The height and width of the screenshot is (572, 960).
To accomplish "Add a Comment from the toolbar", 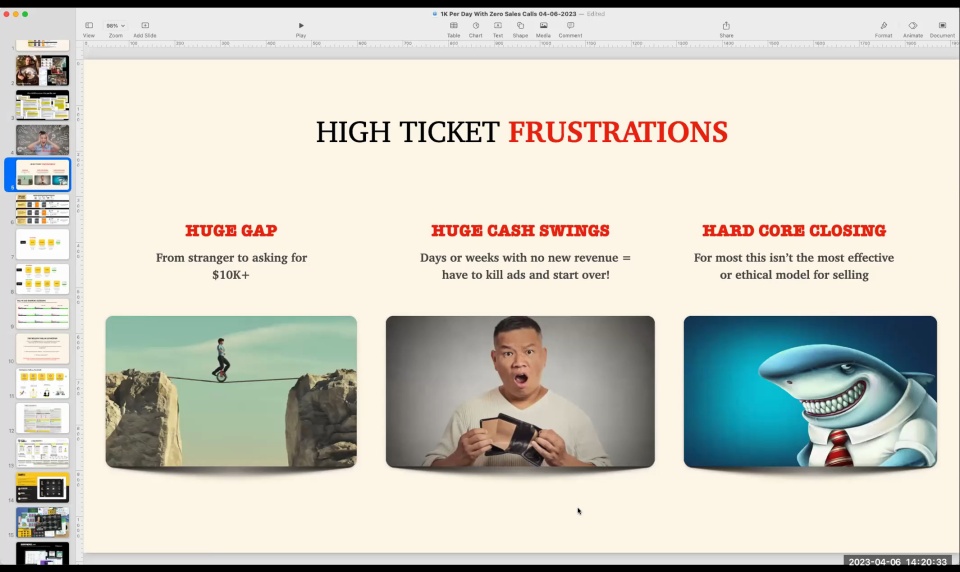I will tap(570, 29).
